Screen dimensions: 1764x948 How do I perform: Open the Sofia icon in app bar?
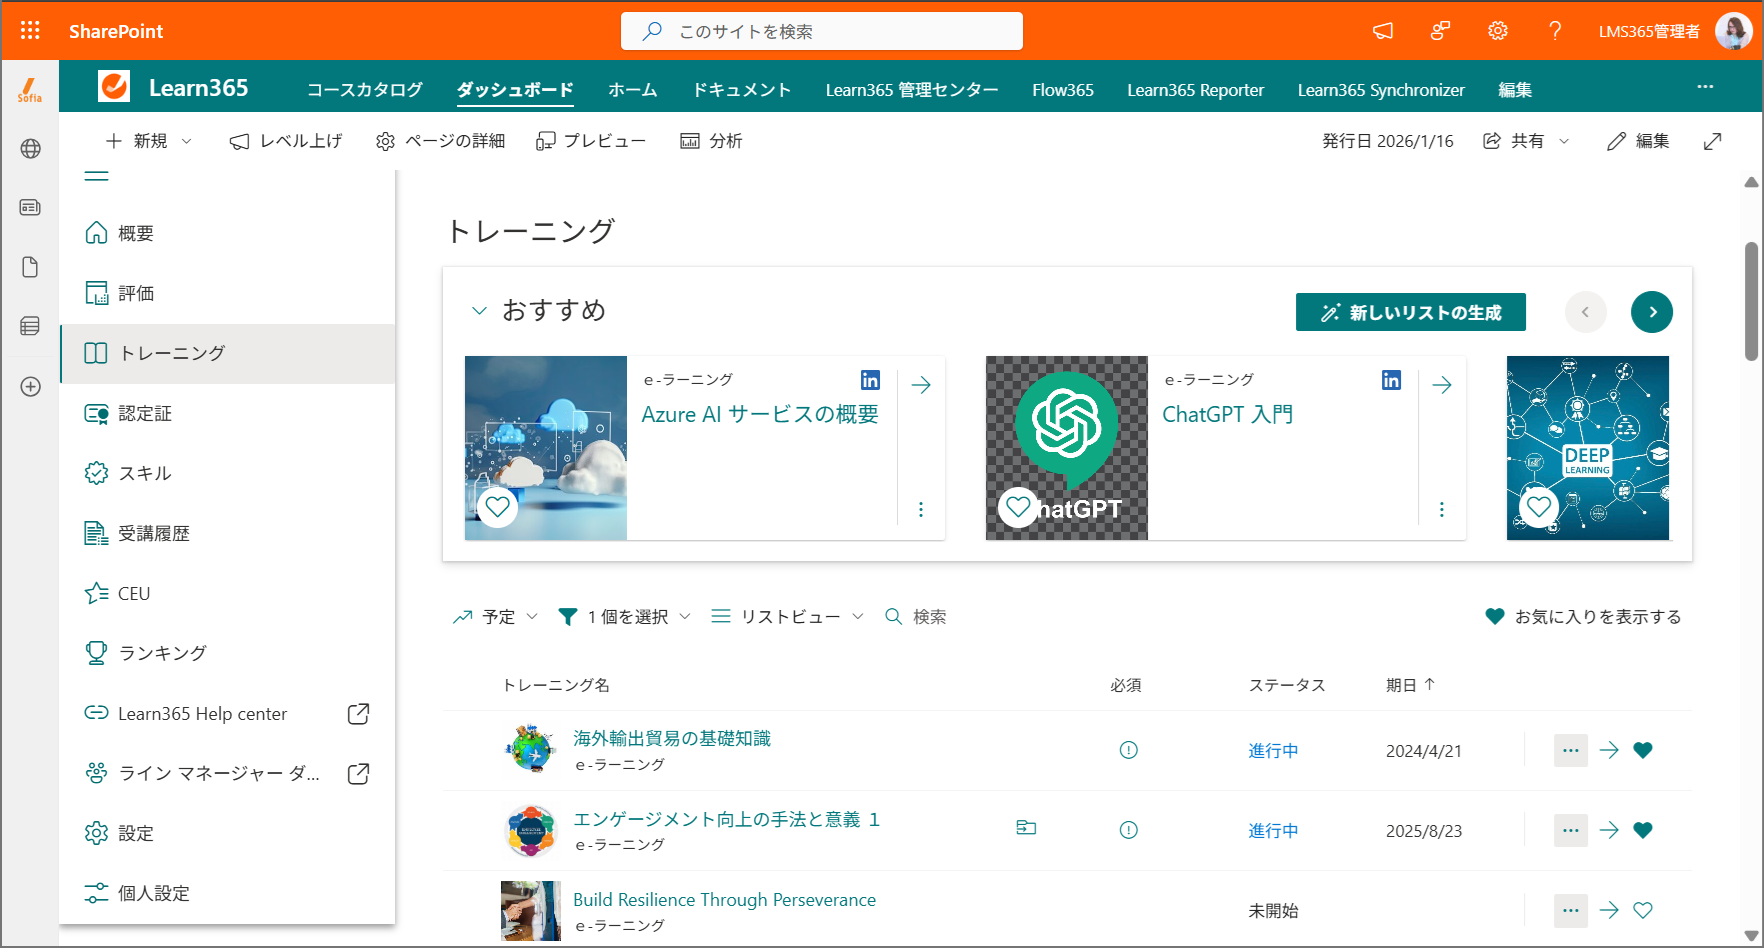coord(30,91)
